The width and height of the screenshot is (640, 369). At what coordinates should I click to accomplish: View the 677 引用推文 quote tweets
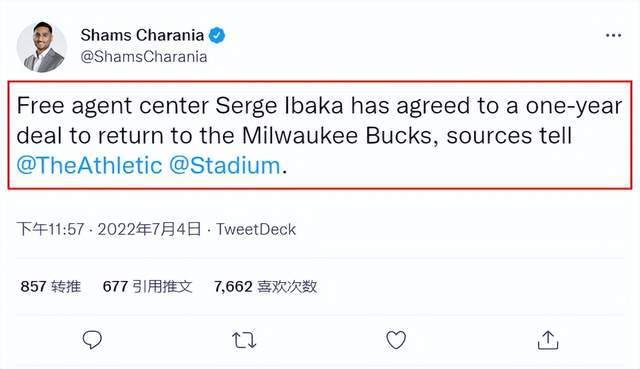click(147, 287)
